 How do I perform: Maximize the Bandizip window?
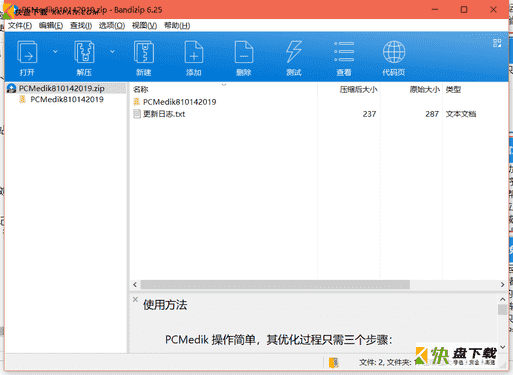point(464,10)
